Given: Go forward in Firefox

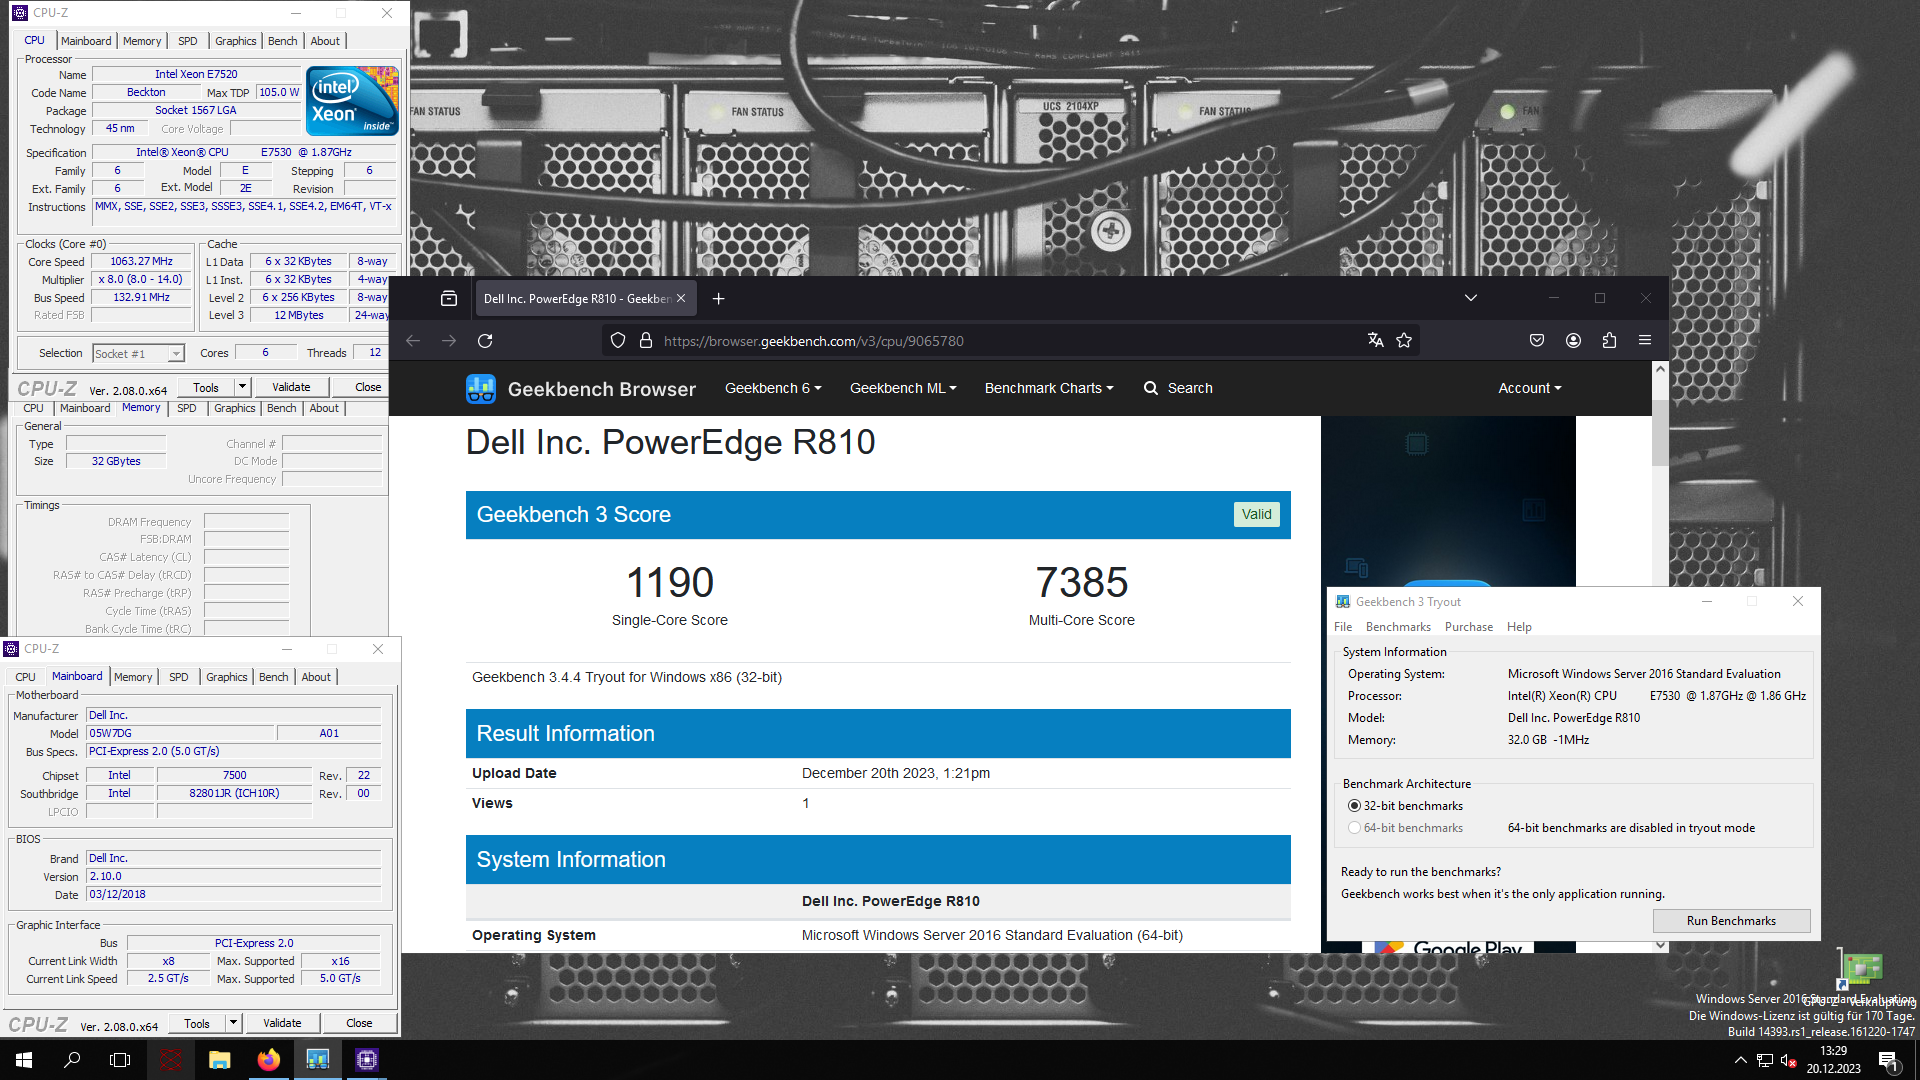Looking at the screenshot, I should coord(449,341).
